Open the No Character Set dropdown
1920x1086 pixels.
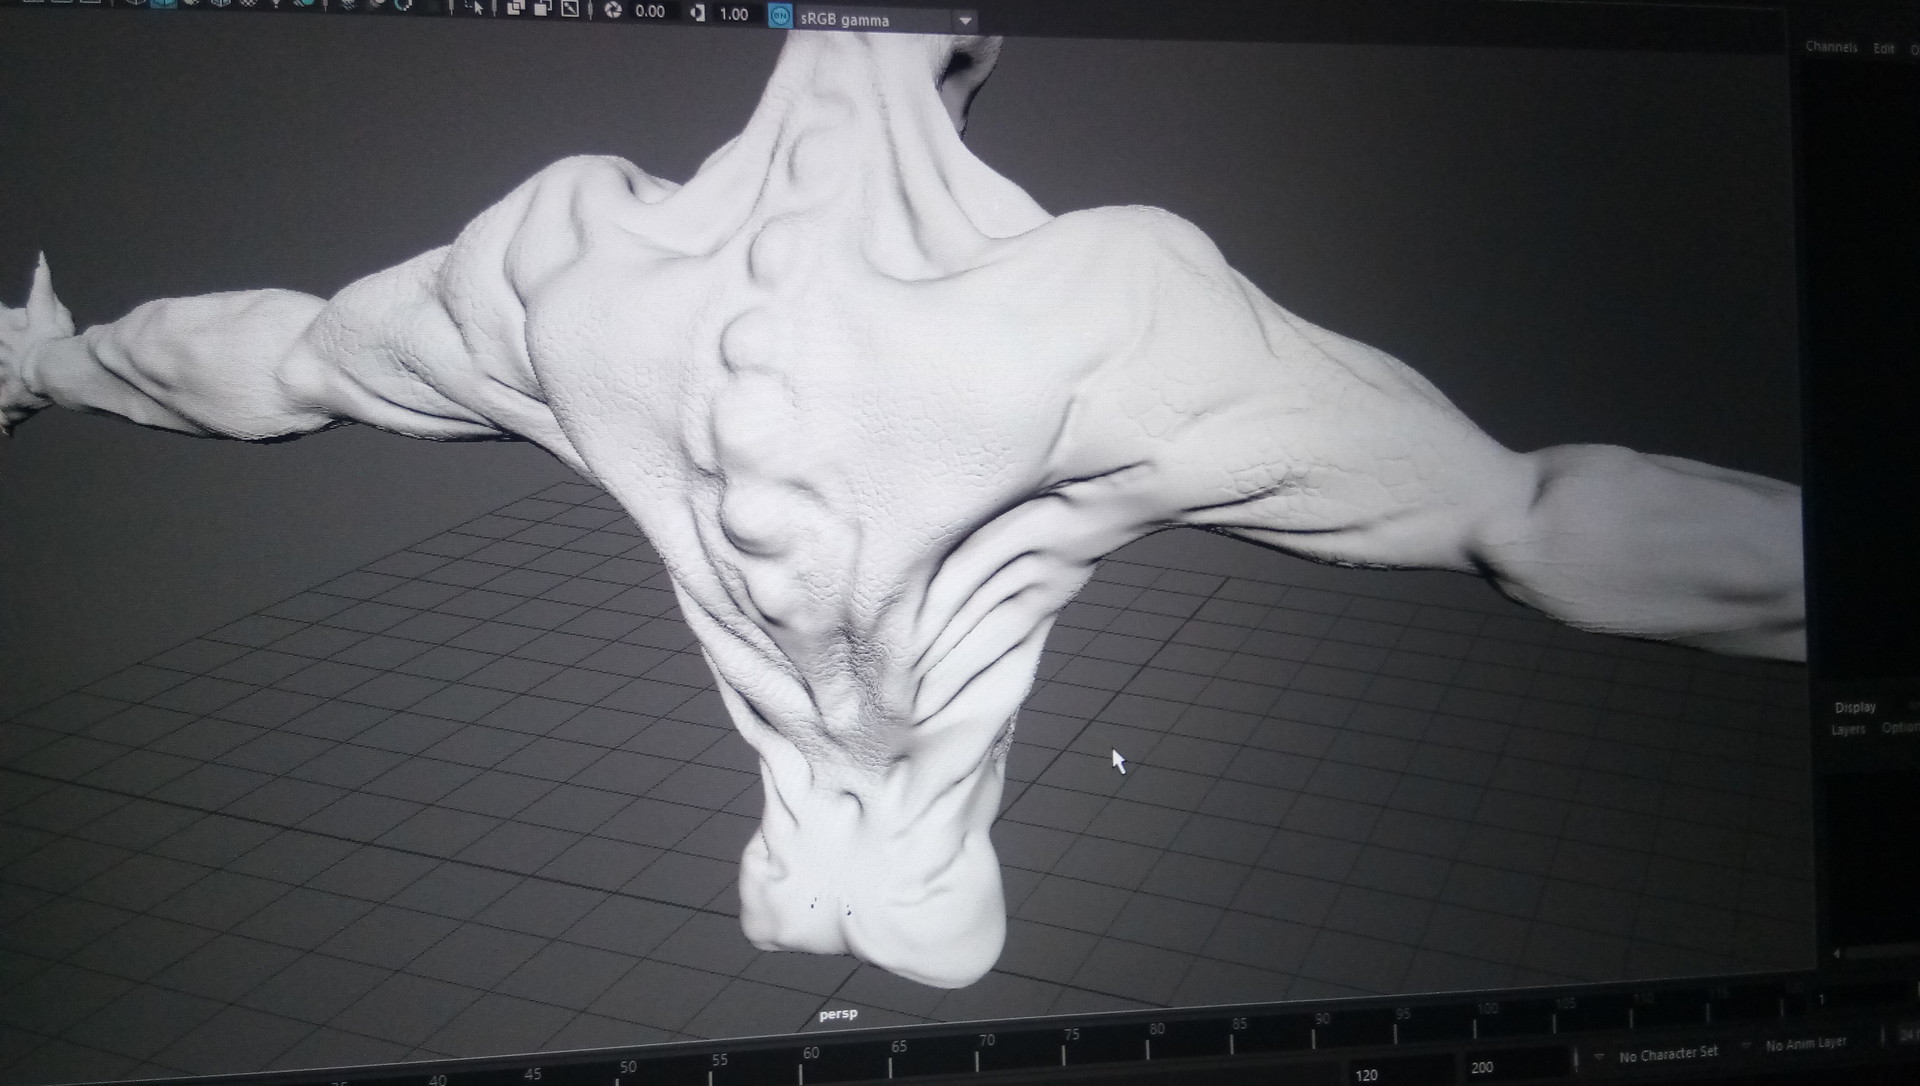(1670, 1053)
